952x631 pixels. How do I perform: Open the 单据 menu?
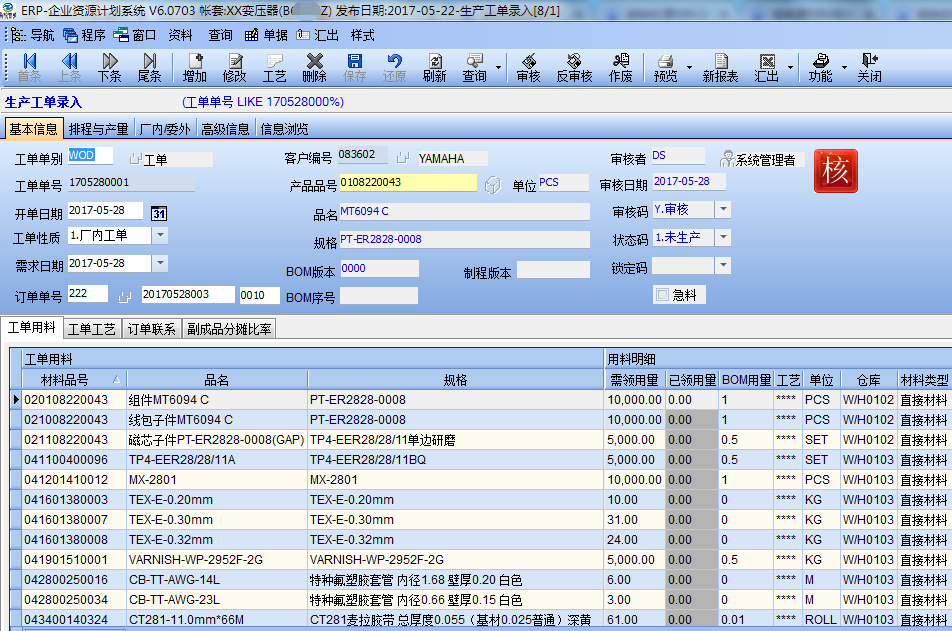pyautogui.click(x=266, y=35)
